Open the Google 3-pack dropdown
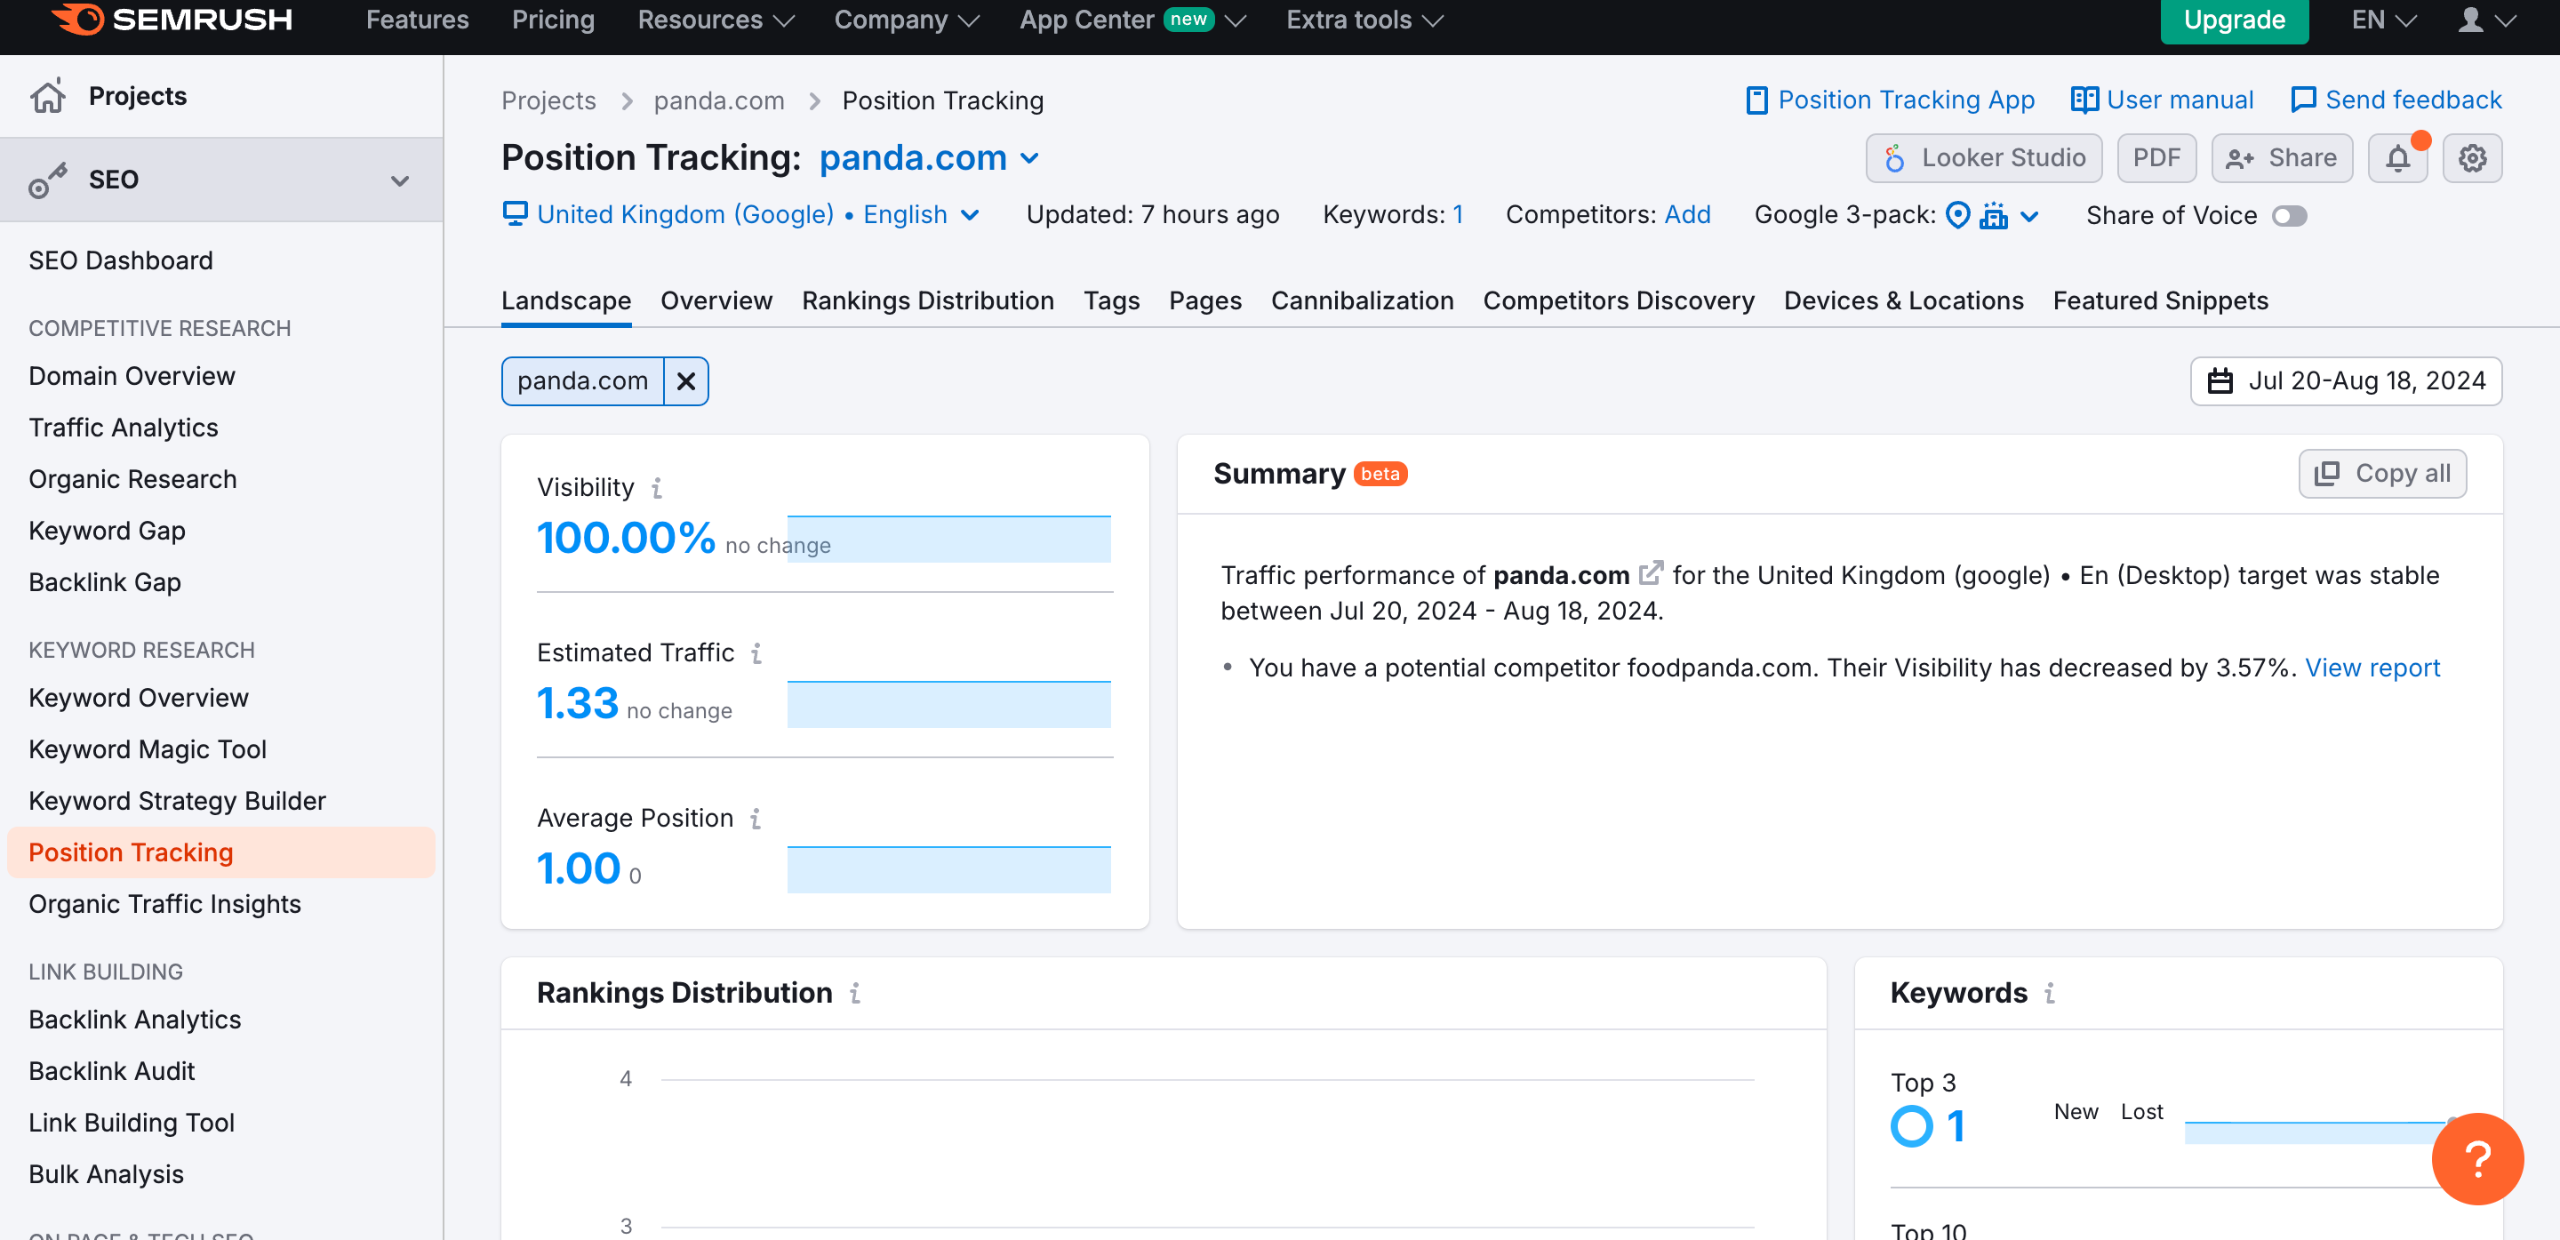 (x=2030, y=216)
